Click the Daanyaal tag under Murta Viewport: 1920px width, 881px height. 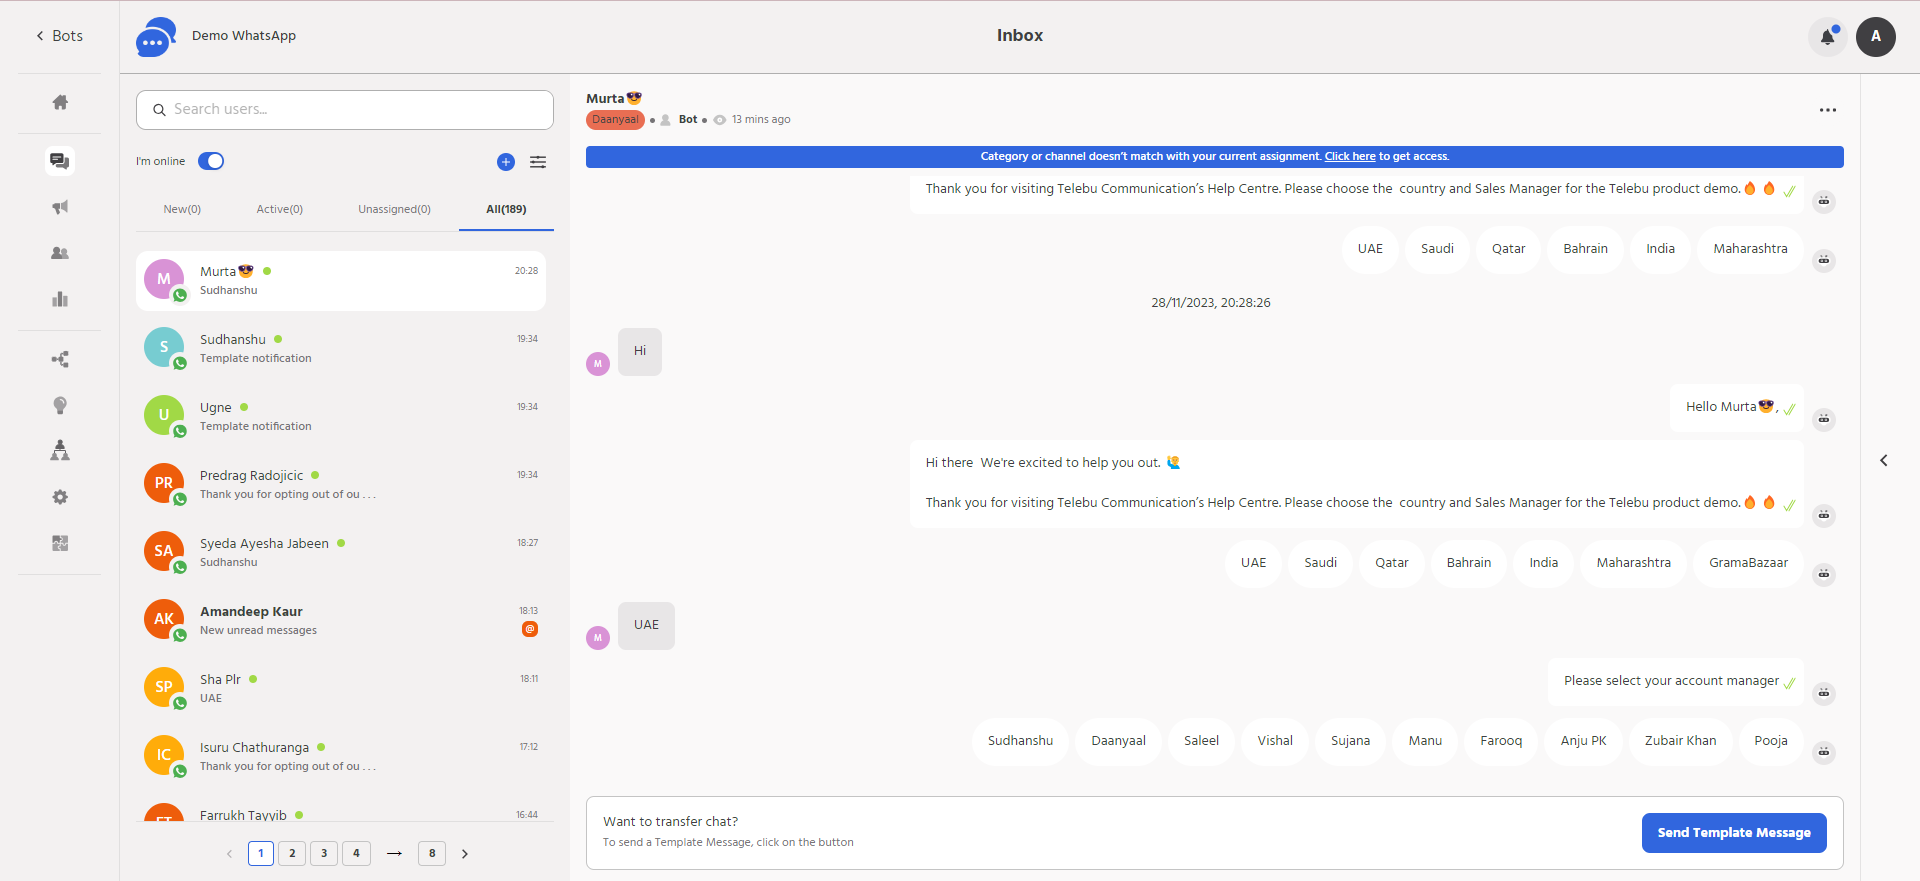pyautogui.click(x=615, y=119)
